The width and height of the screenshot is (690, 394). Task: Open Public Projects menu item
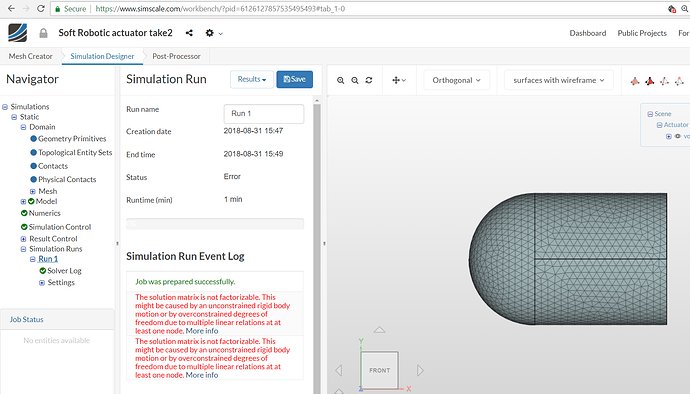pos(642,33)
